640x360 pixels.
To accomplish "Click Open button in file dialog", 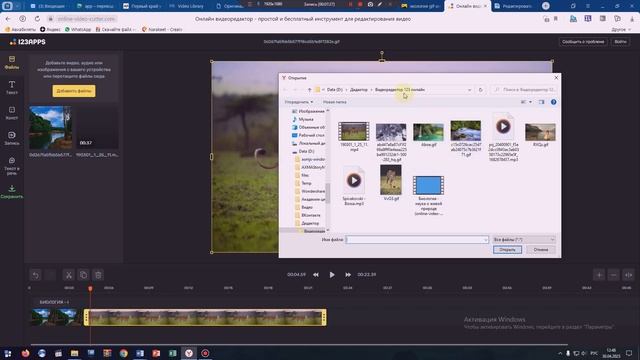I will click(507, 249).
